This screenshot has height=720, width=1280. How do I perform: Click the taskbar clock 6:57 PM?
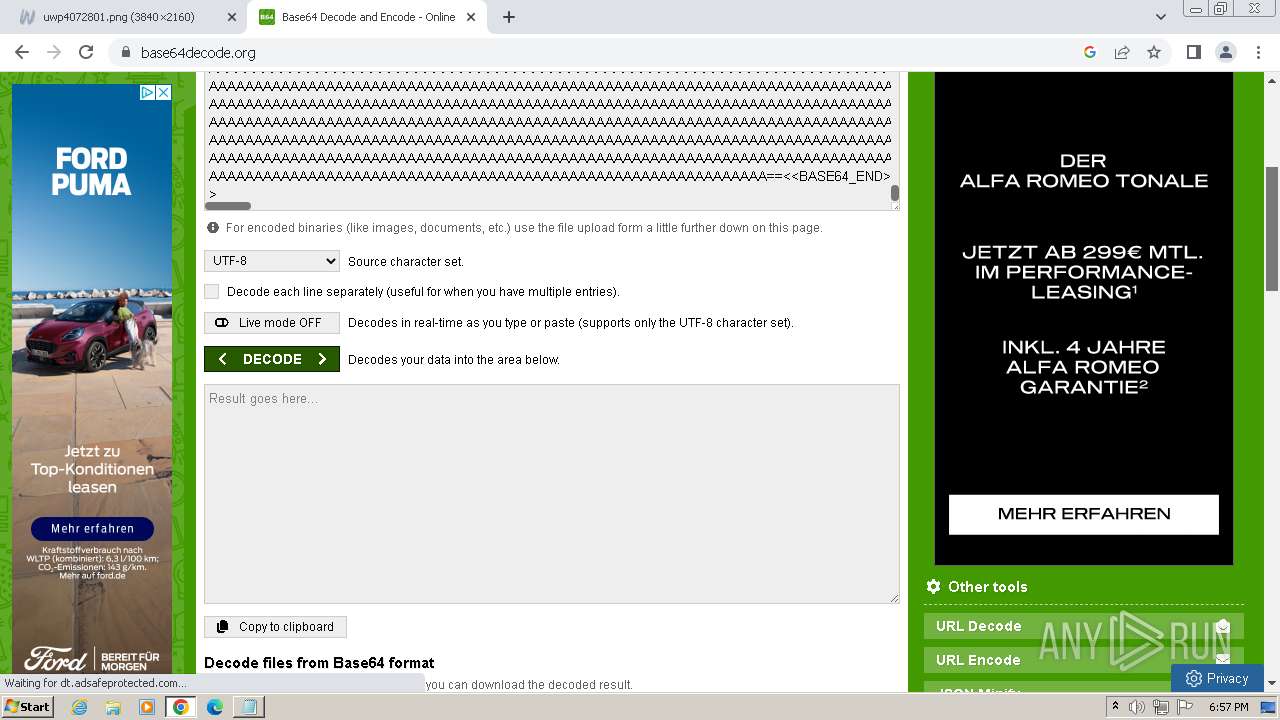(1228, 707)
